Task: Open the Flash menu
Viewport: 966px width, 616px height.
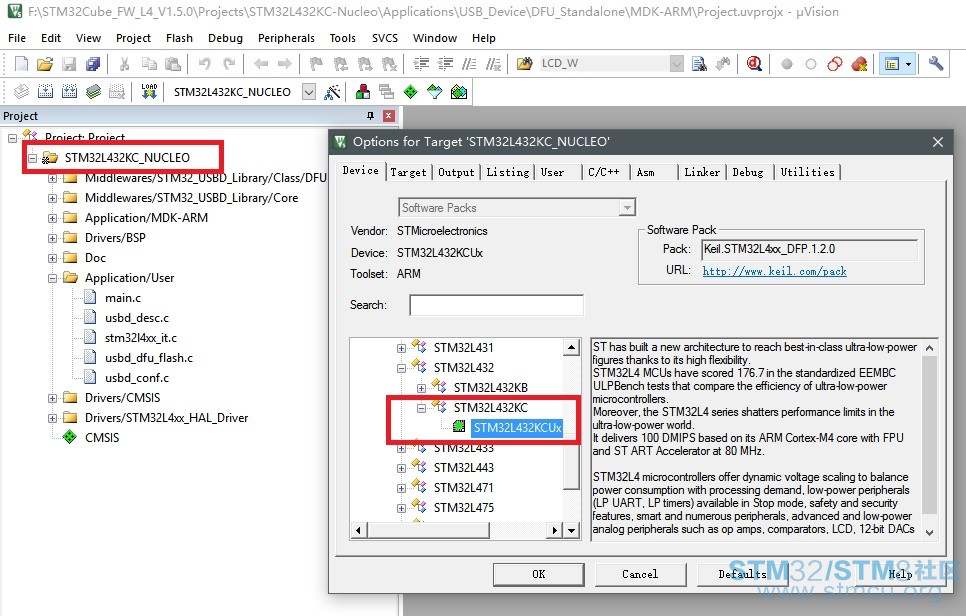Action: point(179,38)
